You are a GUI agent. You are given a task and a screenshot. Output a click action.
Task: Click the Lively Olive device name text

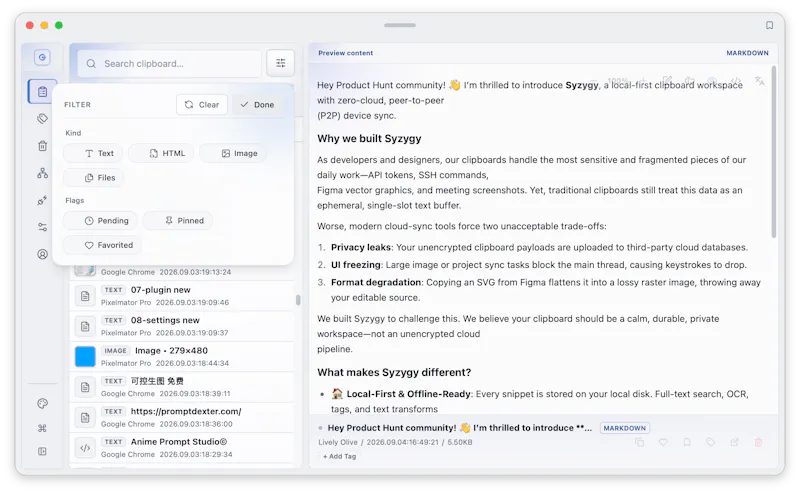pos(338,442)
